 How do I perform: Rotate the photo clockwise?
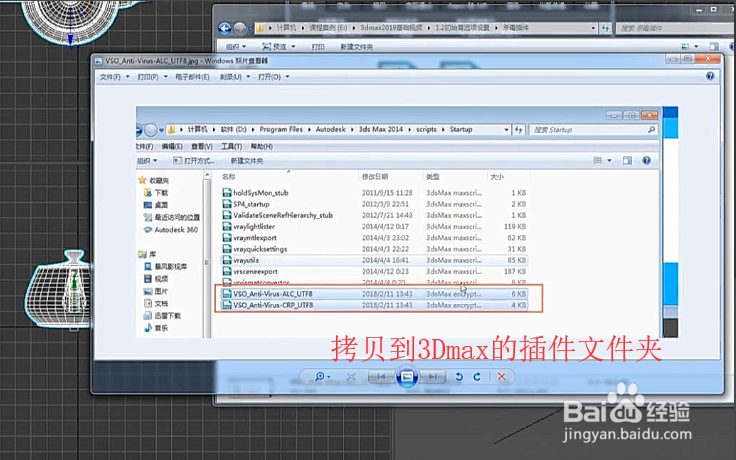coord(477,376)
